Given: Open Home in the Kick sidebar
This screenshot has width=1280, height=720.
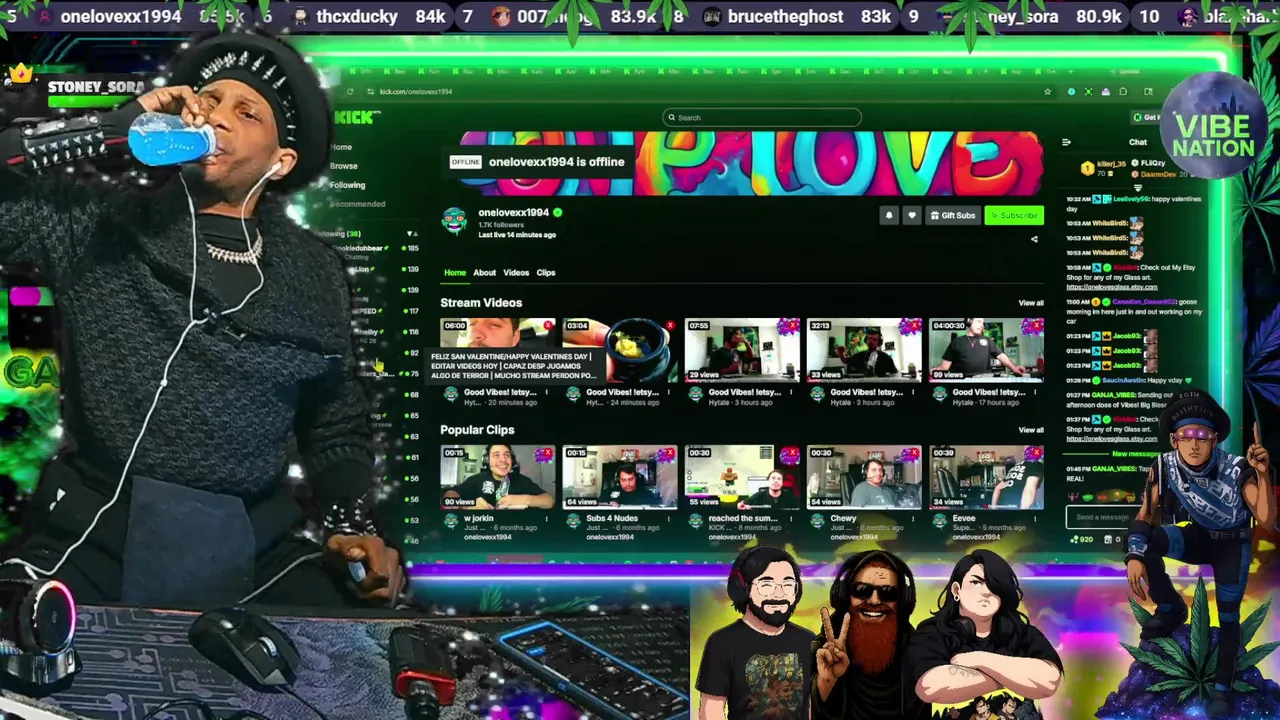Looking at the screenshot, I should point(341,147).
